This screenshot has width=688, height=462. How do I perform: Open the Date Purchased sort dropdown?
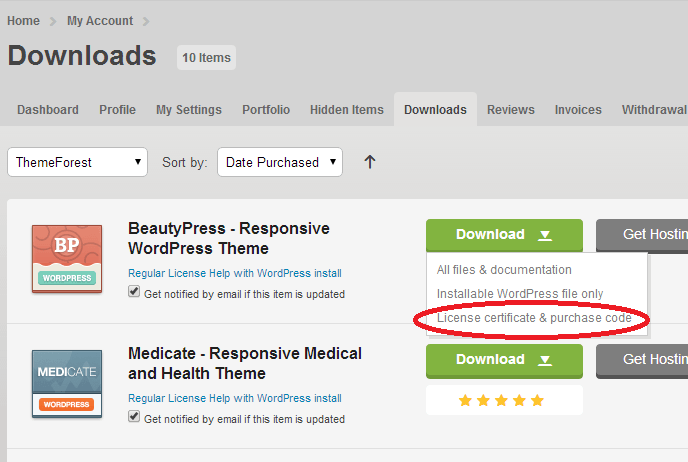coord(280,162)
